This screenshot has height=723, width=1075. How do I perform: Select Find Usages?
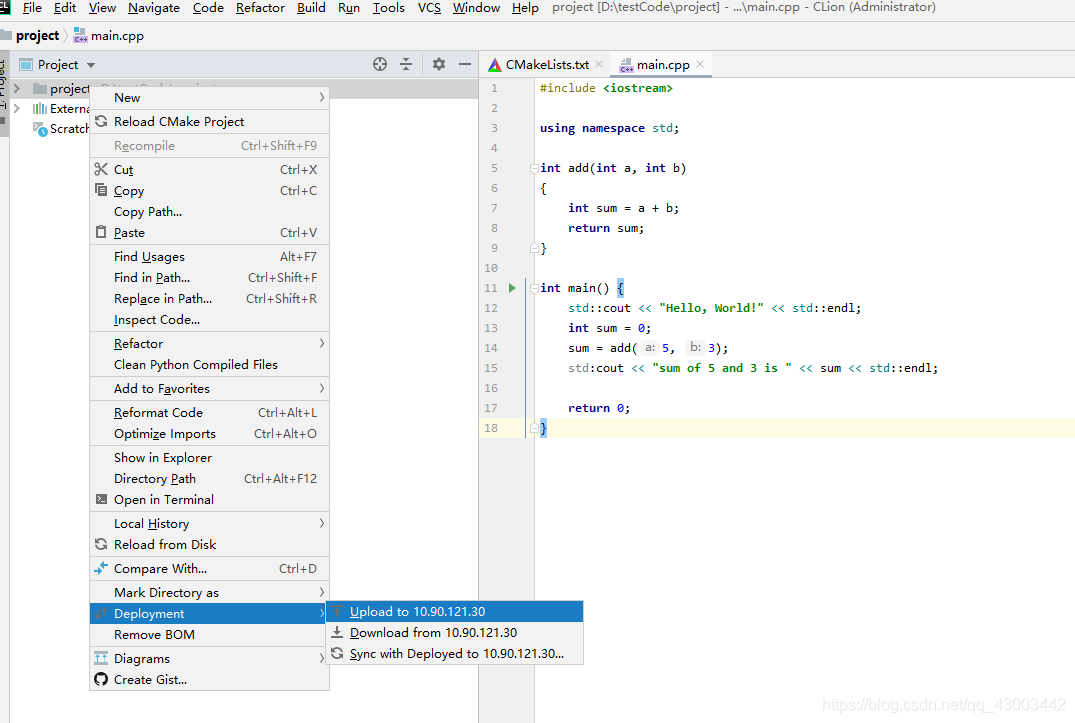(209, 256)
